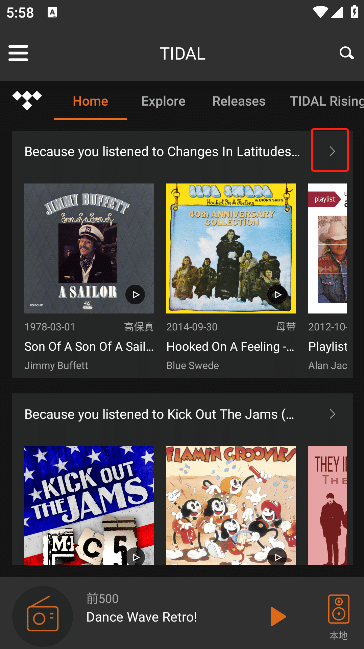Open the Blue Swede artist link
364x649 pixels.
[193, 365]
